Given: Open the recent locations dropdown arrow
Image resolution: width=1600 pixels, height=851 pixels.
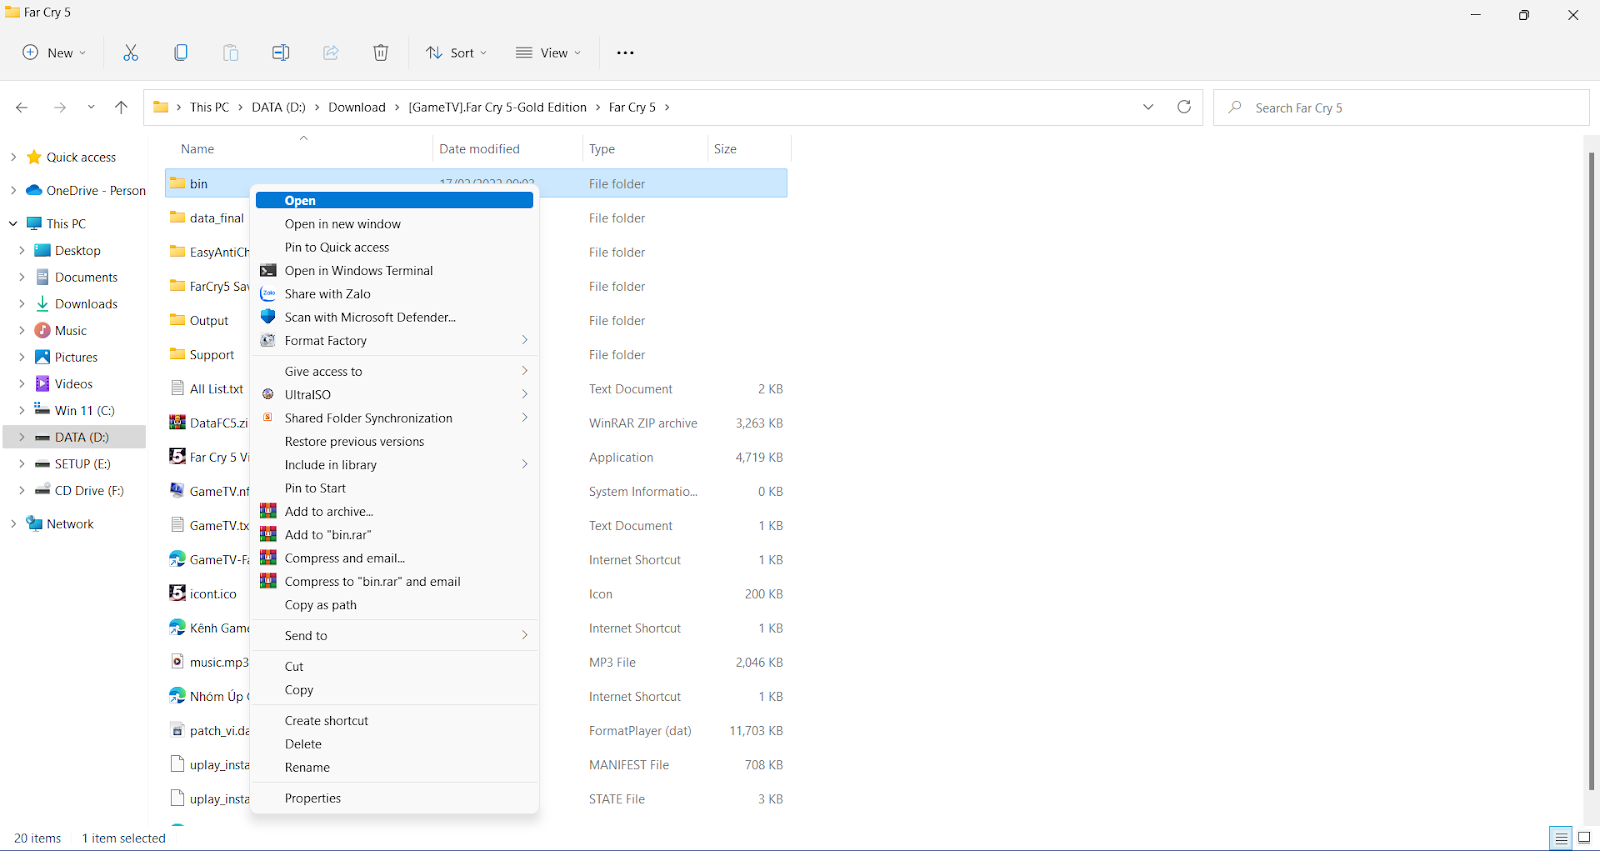Looking at the screenshot, I should [x=91, y=107].
